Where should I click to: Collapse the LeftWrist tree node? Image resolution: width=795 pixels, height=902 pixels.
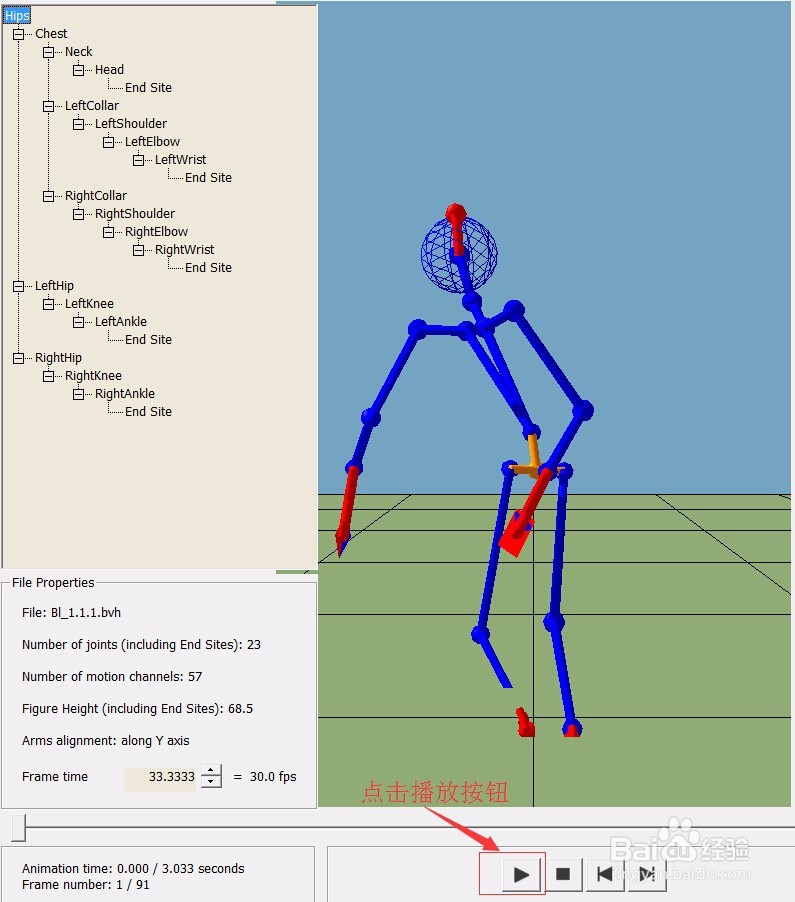click(138, 160)
